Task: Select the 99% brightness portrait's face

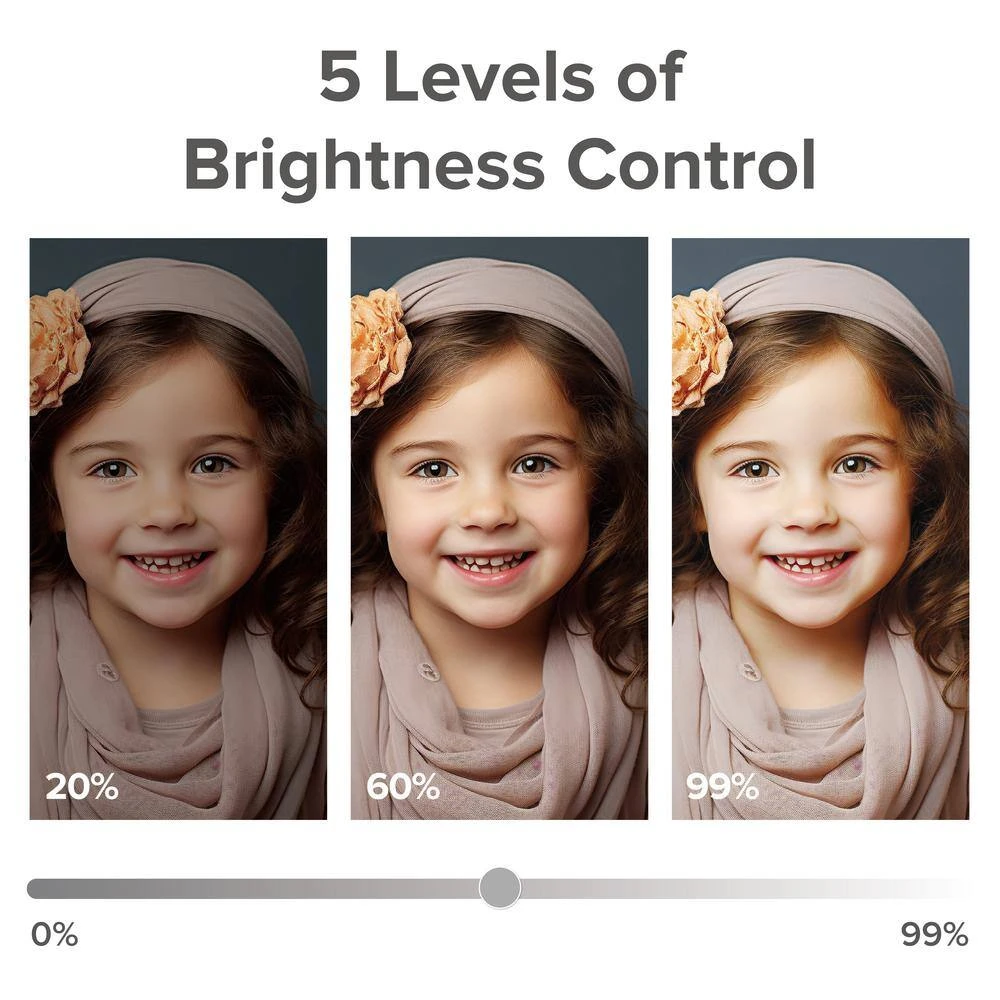Action: 808,500
